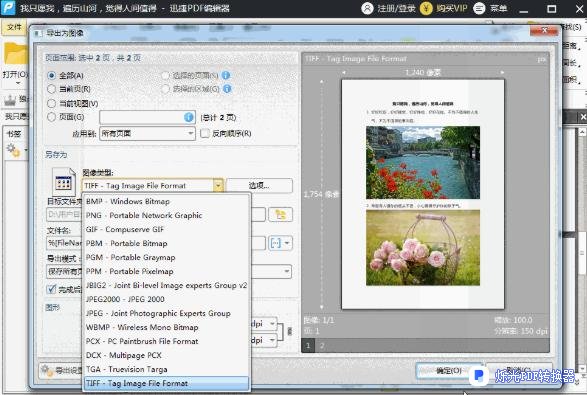Viewport: 587px width, 395px height.
Task: Select the 选择的页面 radio option
Action: pos(165,76)
